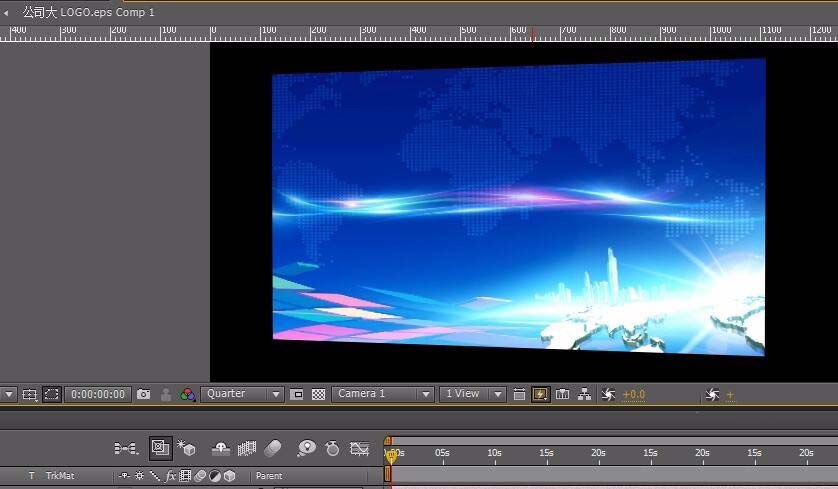Open the 1 View layout dropdown
This screenshot has width=838, height=489.
[472, 394]
